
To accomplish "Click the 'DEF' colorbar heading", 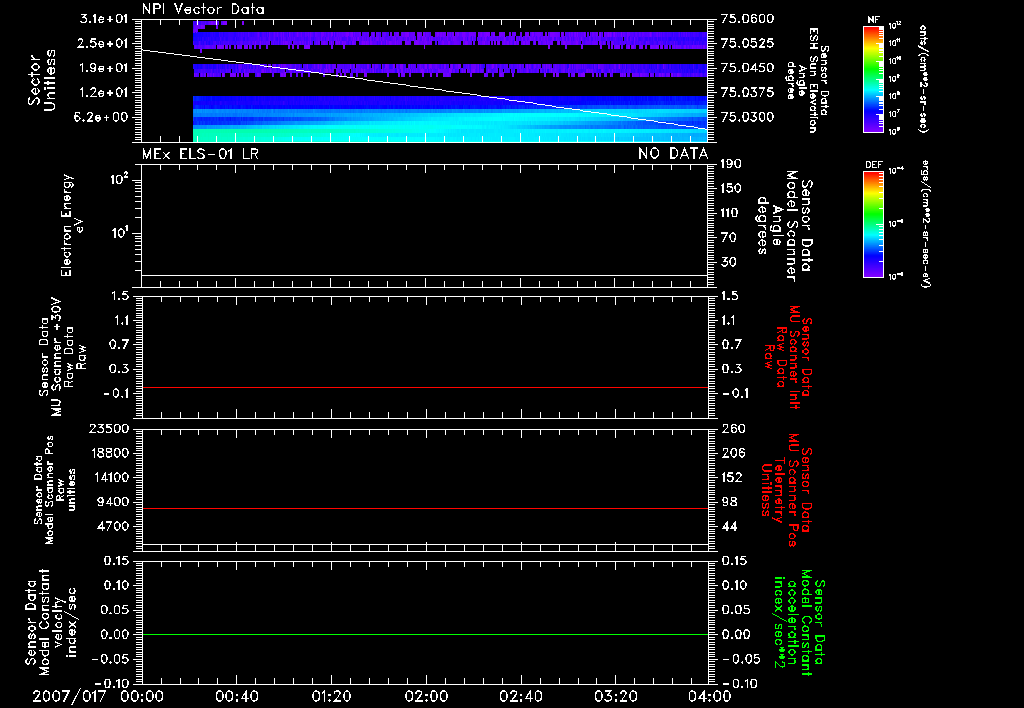I will click(873, 165).
